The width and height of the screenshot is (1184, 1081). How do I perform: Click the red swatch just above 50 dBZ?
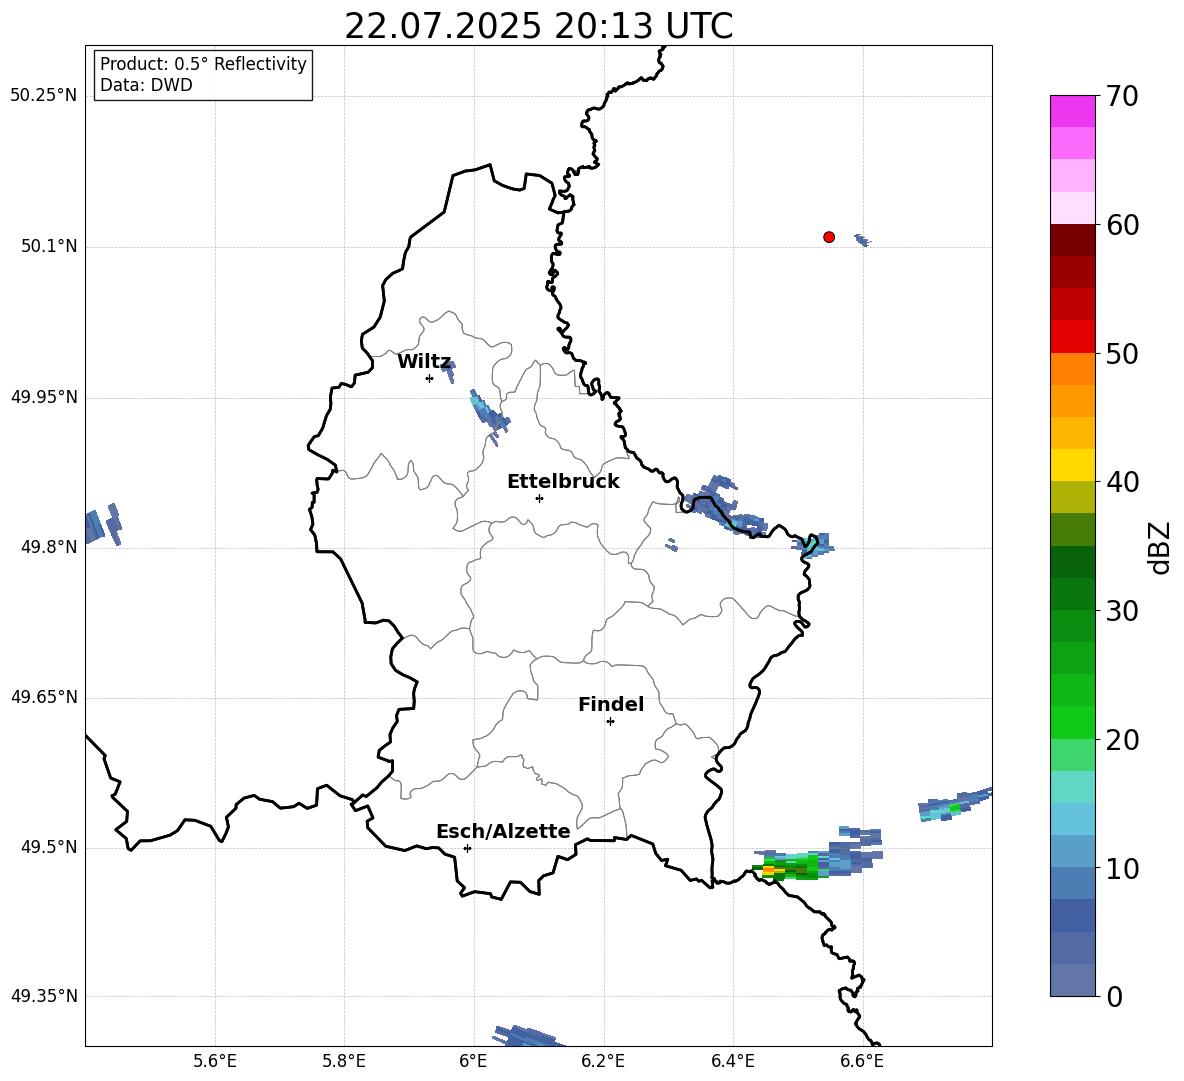[x=1072, y=337]
